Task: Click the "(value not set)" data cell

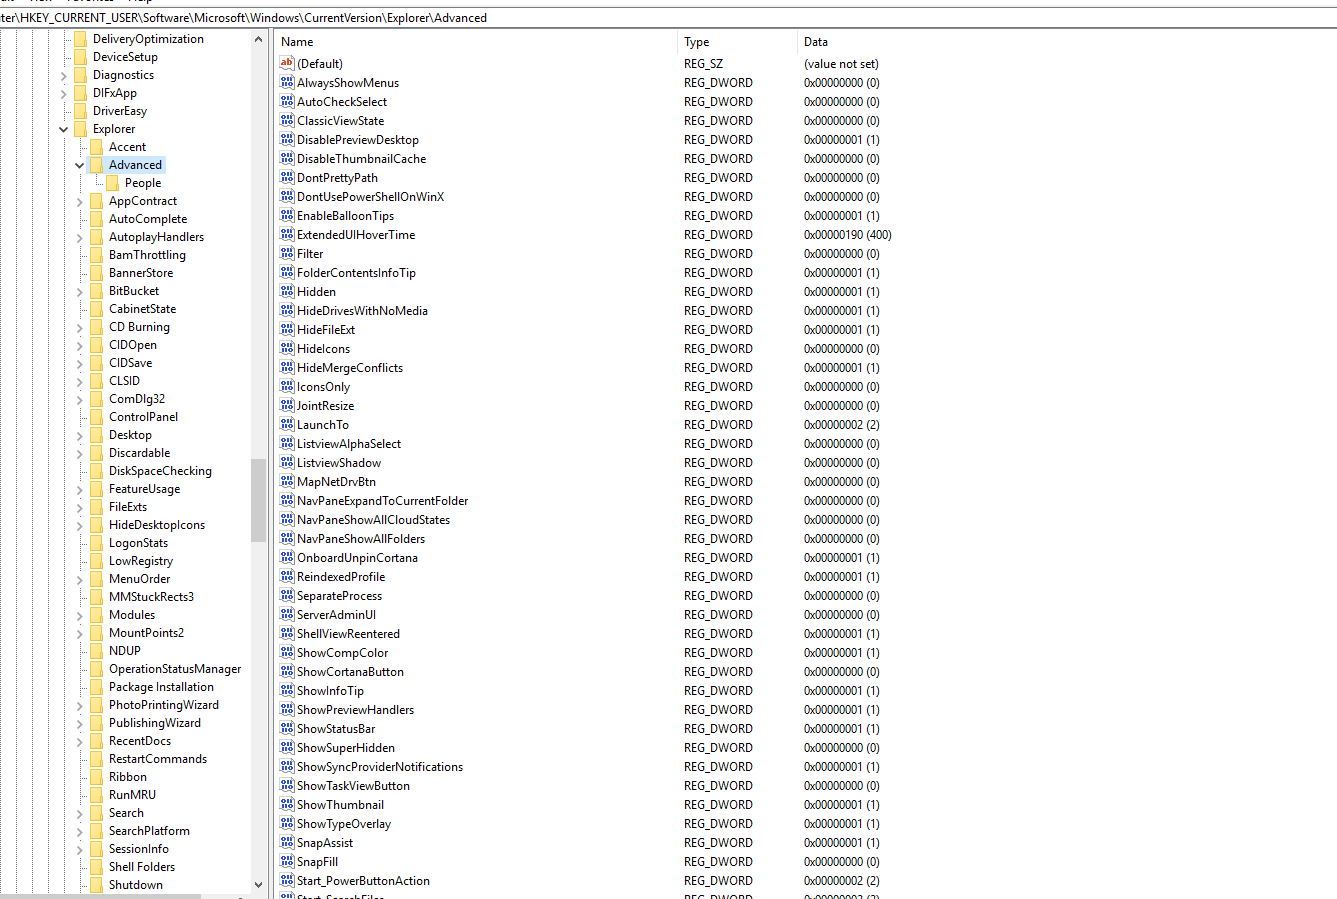Action: click(x=841, y=63)
